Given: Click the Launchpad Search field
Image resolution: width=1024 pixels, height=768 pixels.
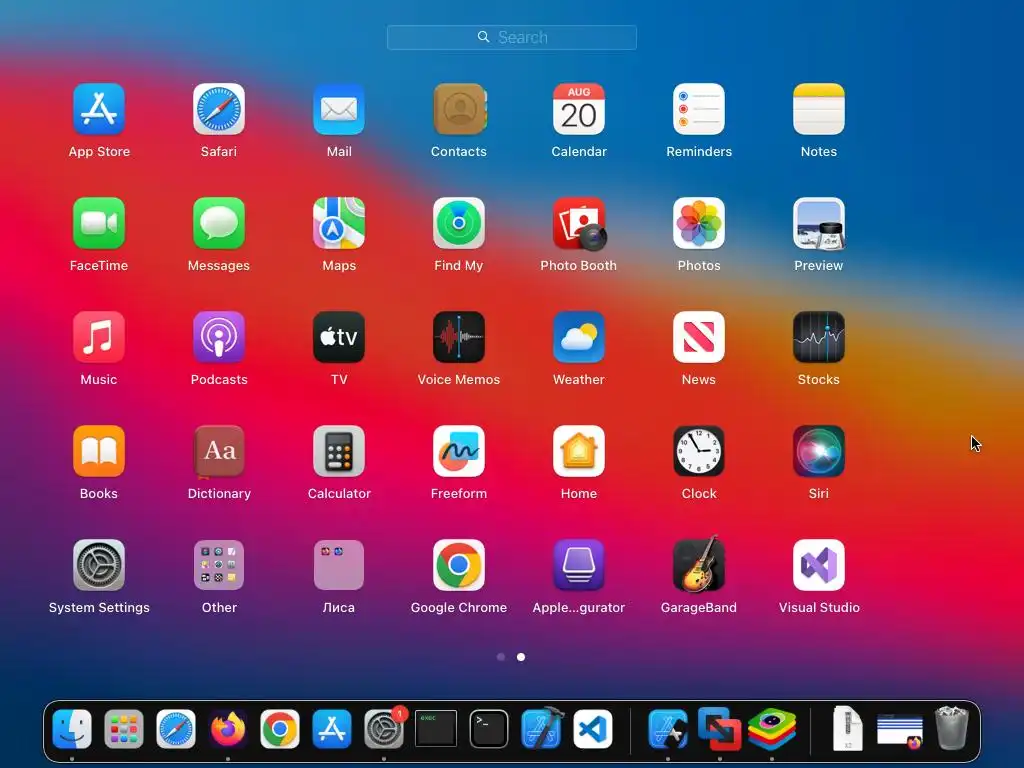Looking at the screenshot, I should point(512,37).
